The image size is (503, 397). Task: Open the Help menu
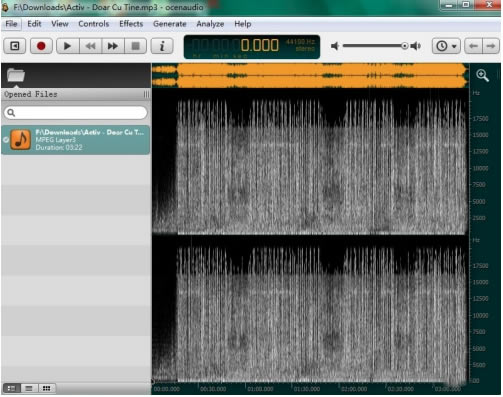(242, 24)
